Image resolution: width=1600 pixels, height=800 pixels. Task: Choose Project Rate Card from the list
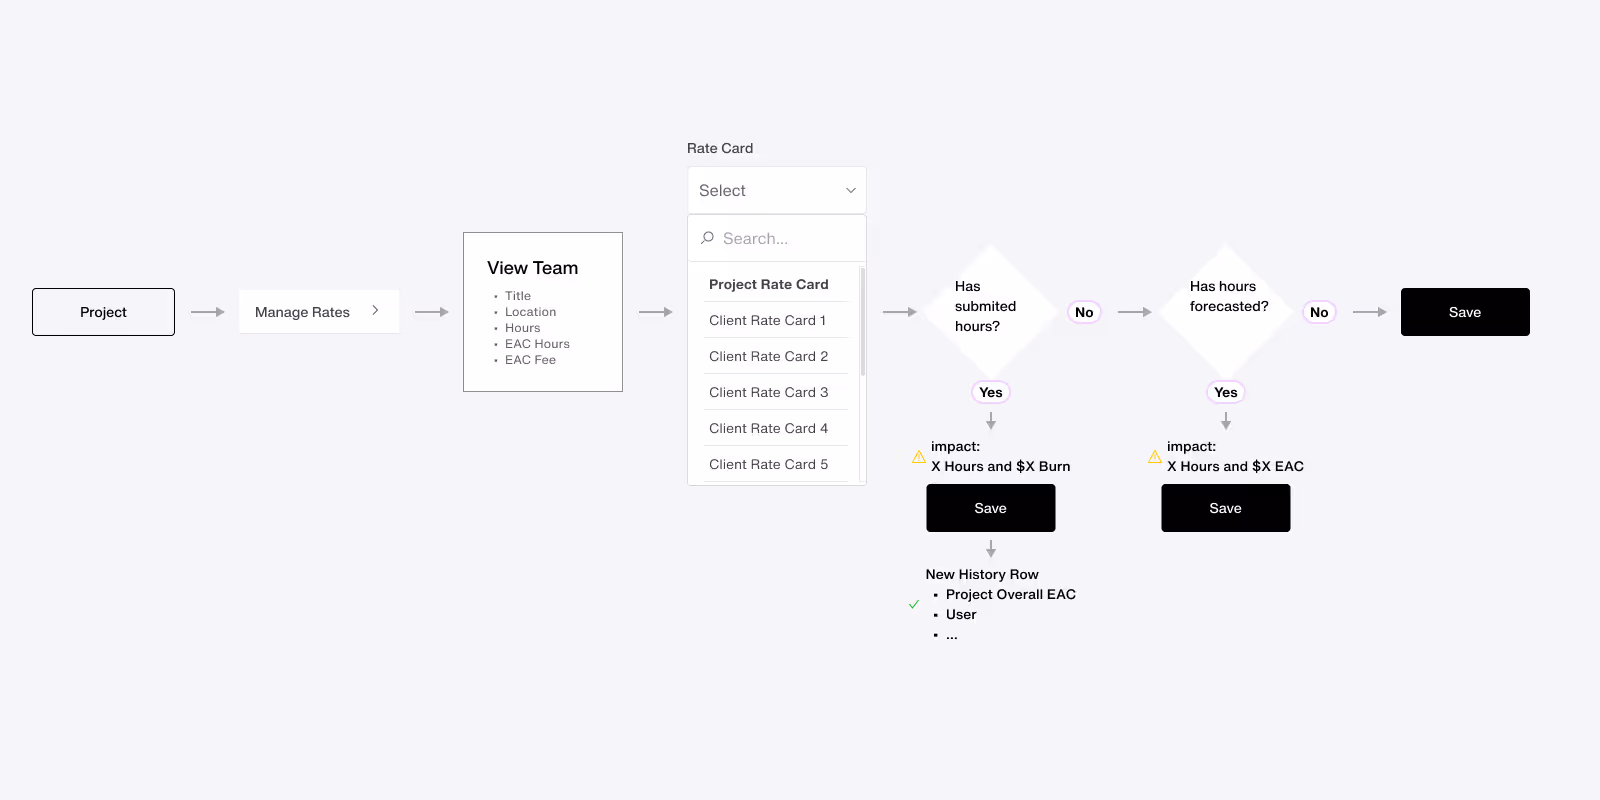768,284
